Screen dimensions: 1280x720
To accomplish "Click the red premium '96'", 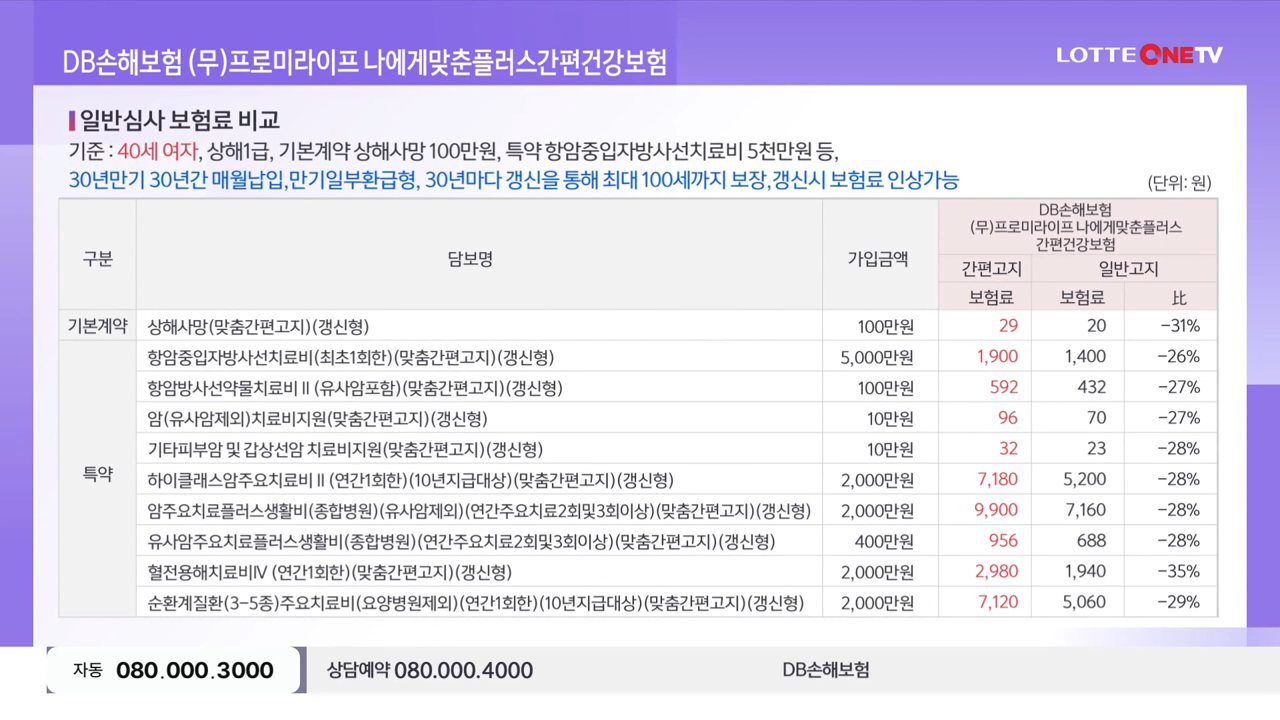I will point(1008,418).
